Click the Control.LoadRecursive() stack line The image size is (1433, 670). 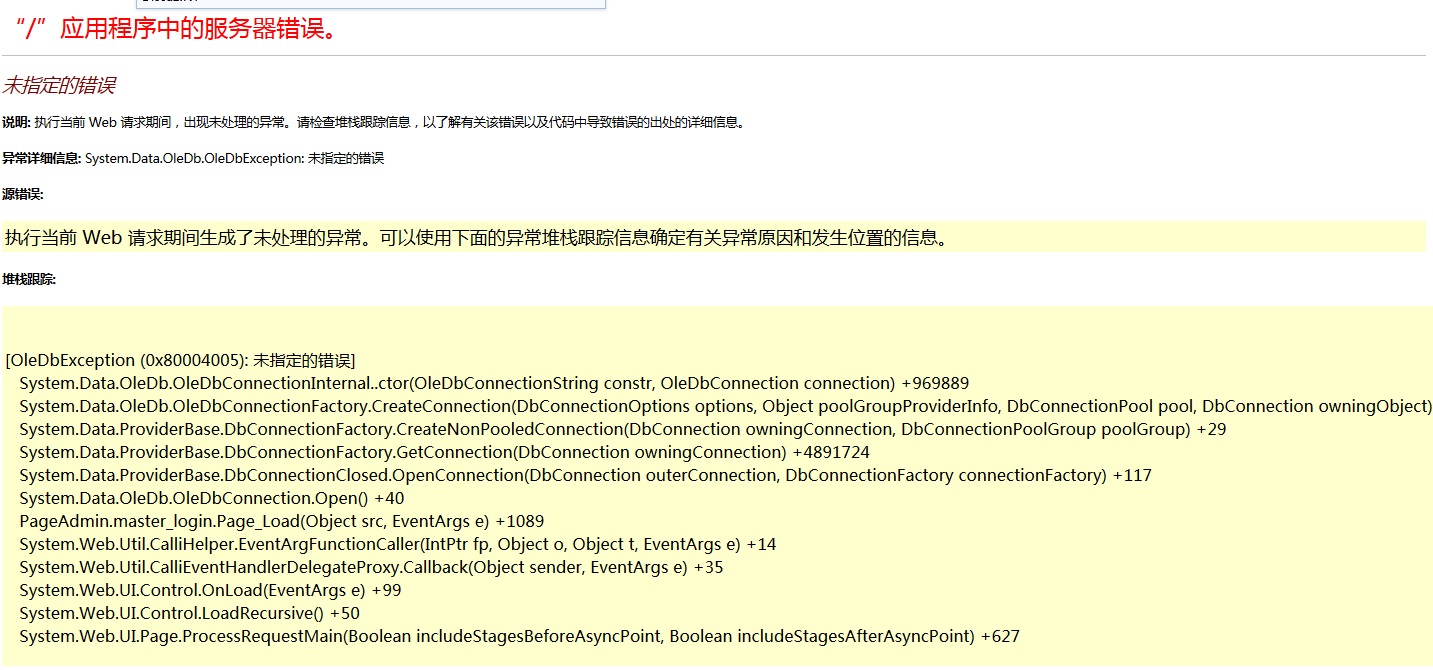pyautogui.click(x=189, y=613)
